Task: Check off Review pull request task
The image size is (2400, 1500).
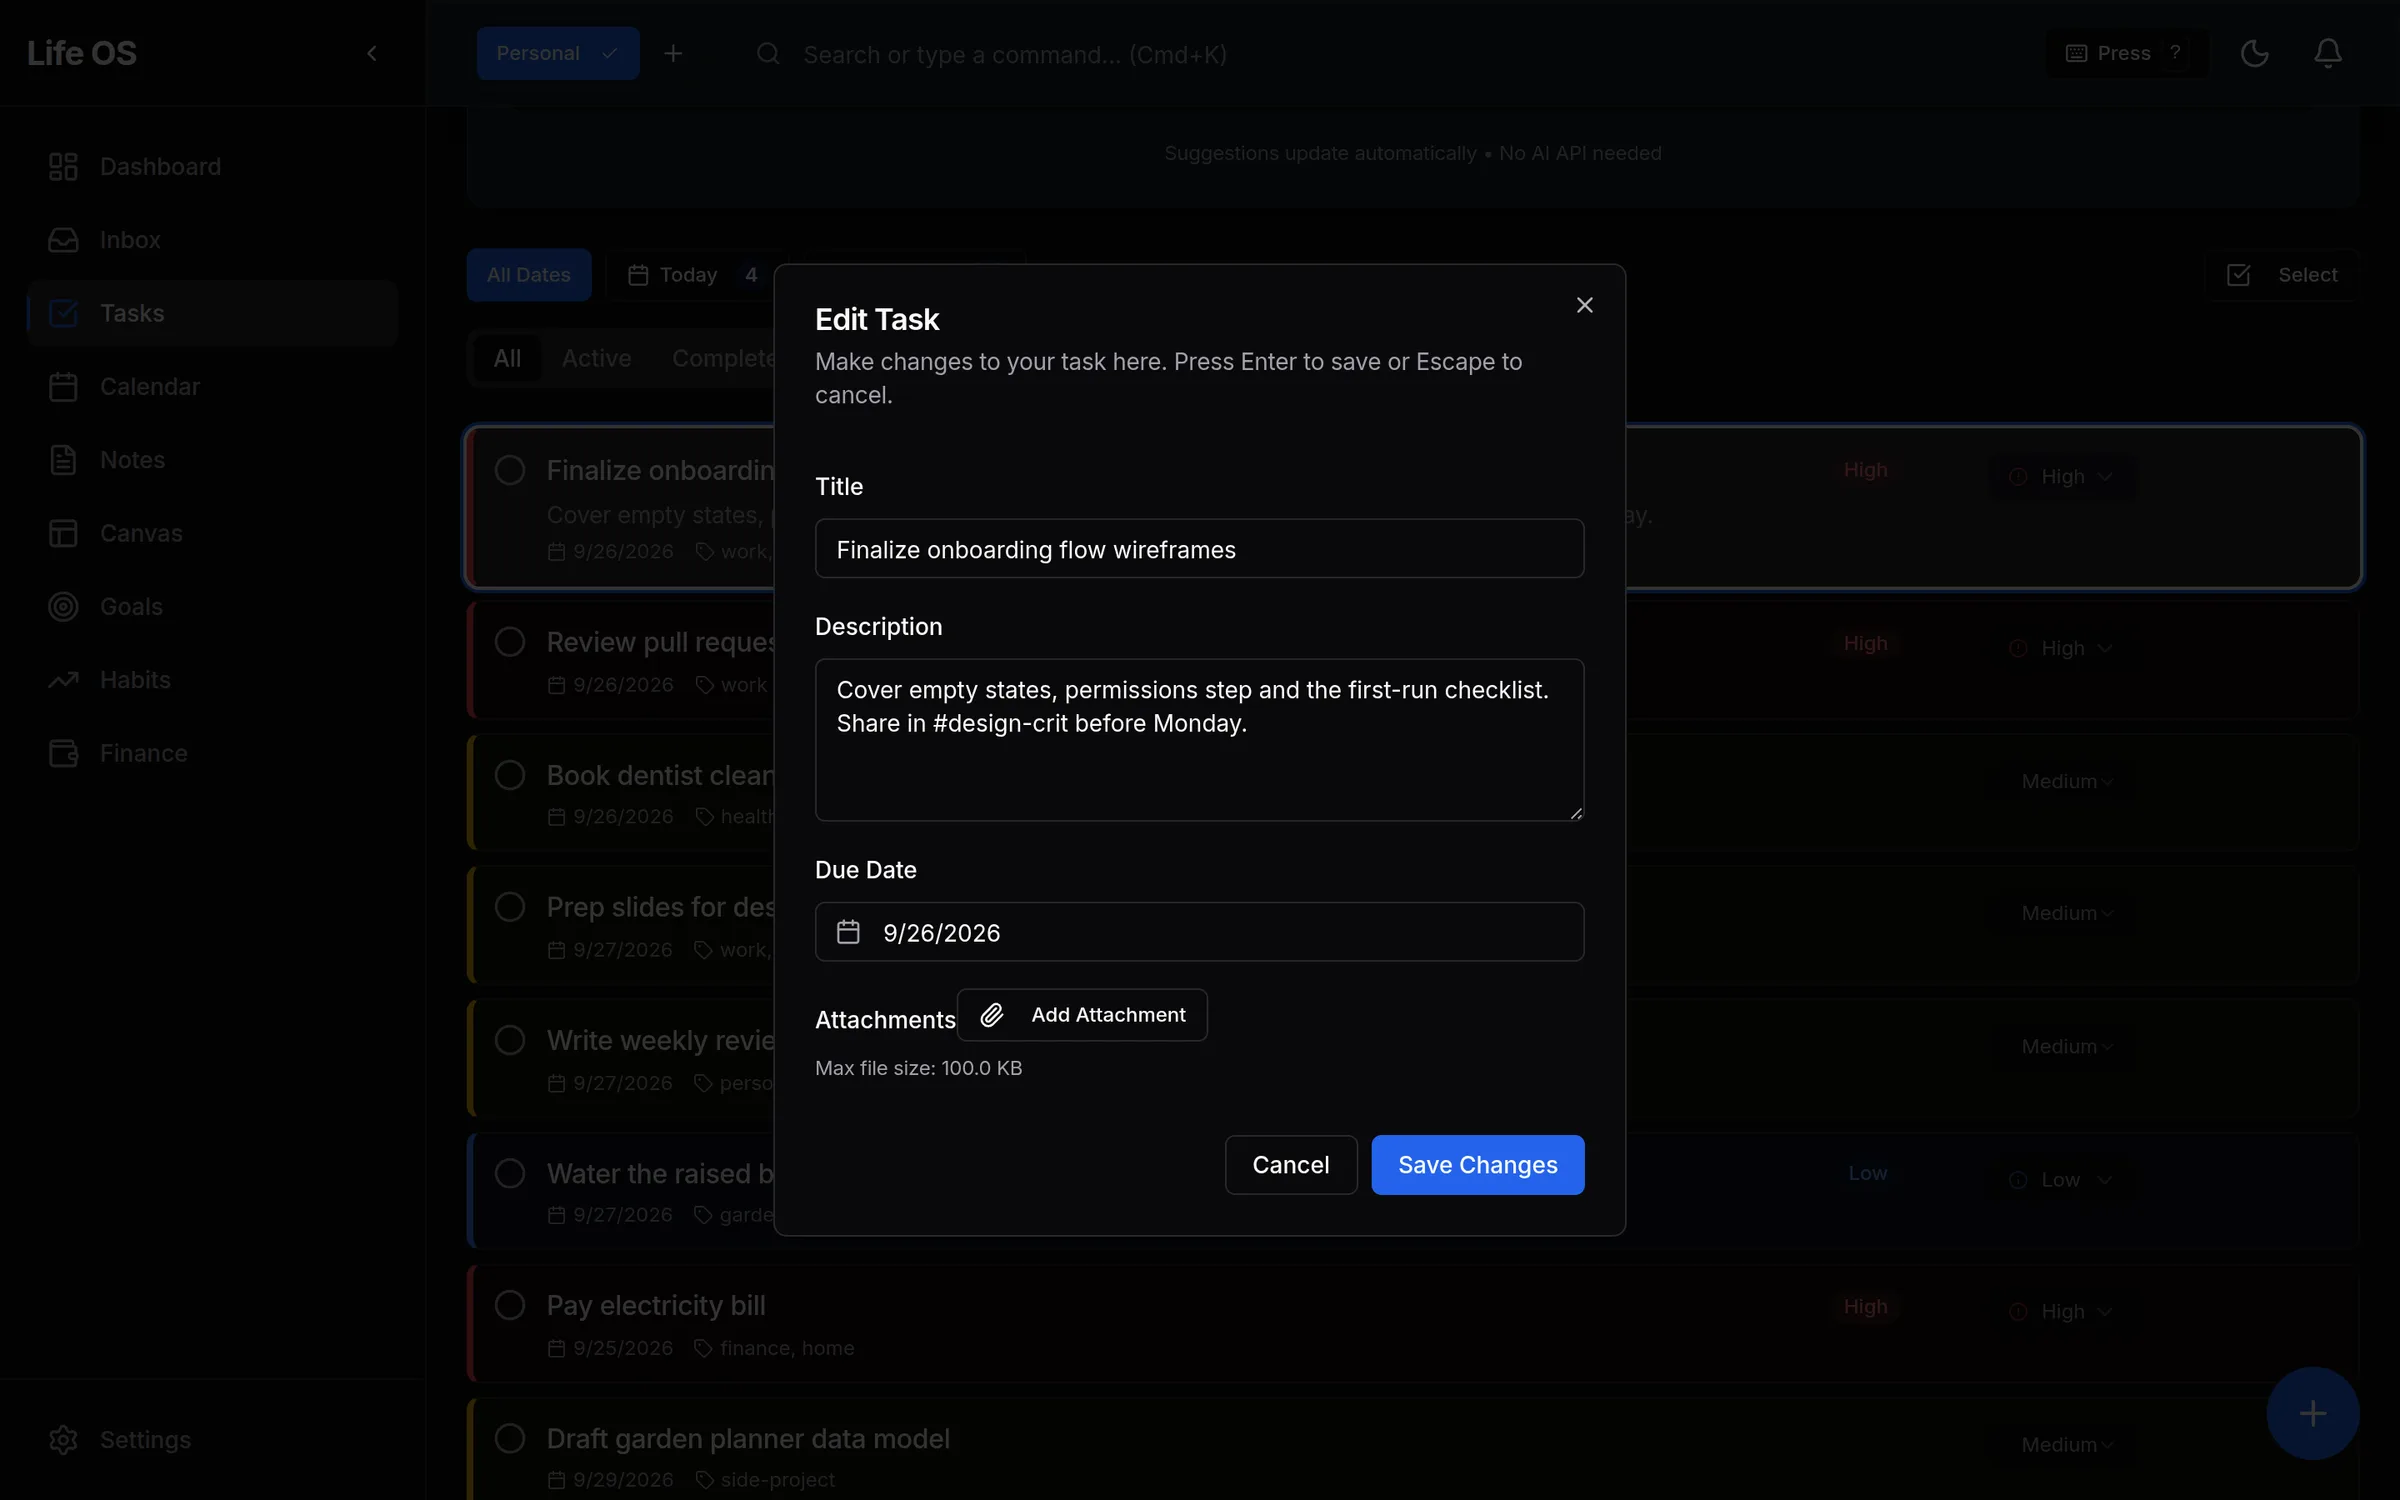Action: pyautogui.click(x=510, y=642)
